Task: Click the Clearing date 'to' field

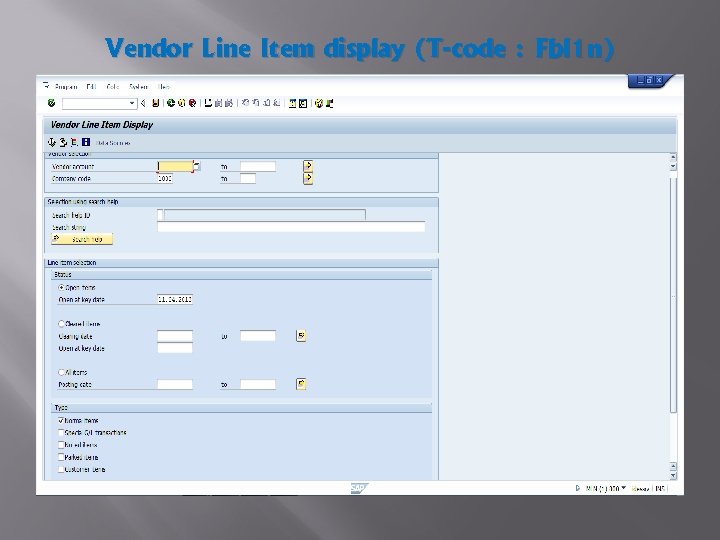Action: [x=258, y=336]
